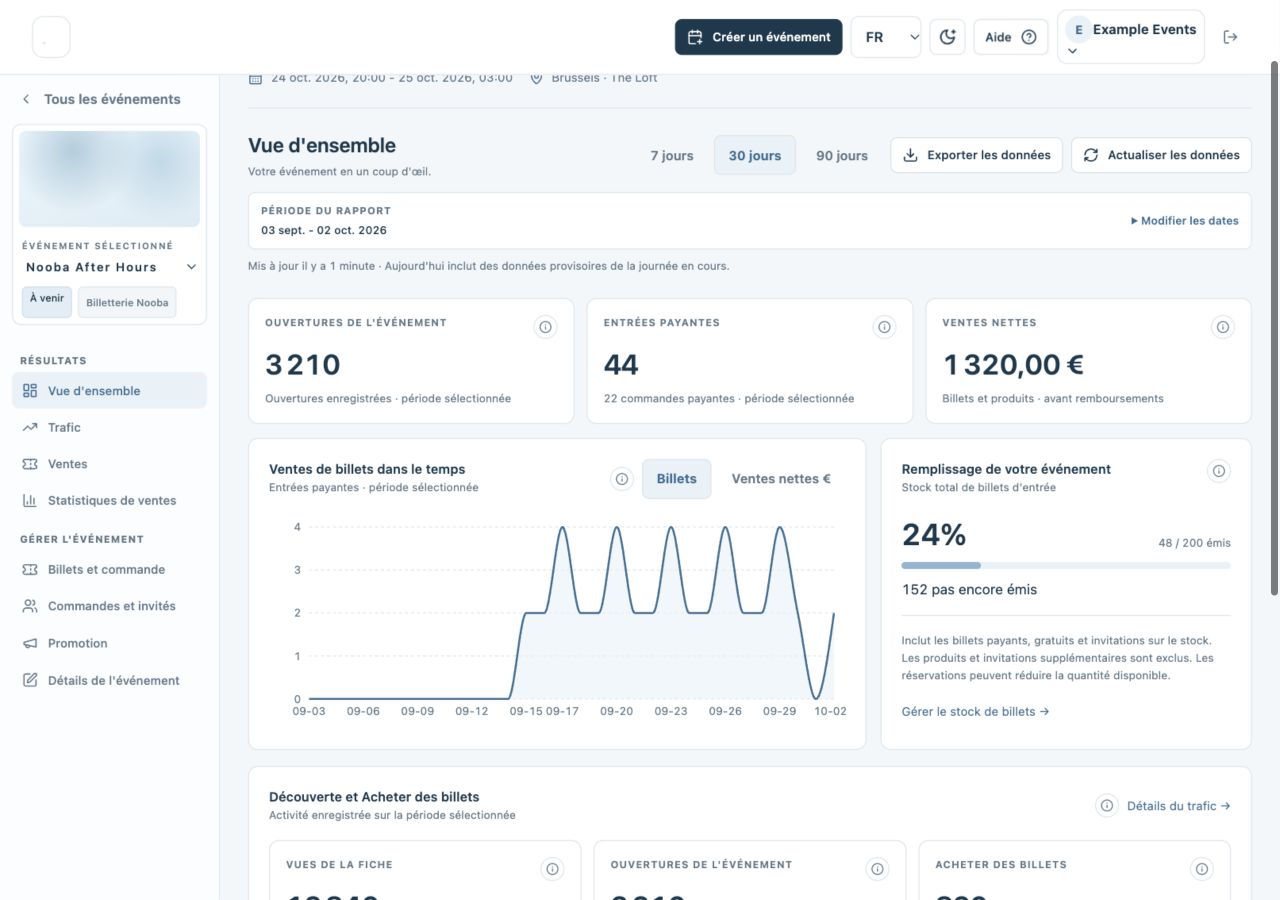Switch the chart to Ventes nettes €
The height and width of the screenshot is (900, 1280).
pyautogui.click(x=781, y=479)
